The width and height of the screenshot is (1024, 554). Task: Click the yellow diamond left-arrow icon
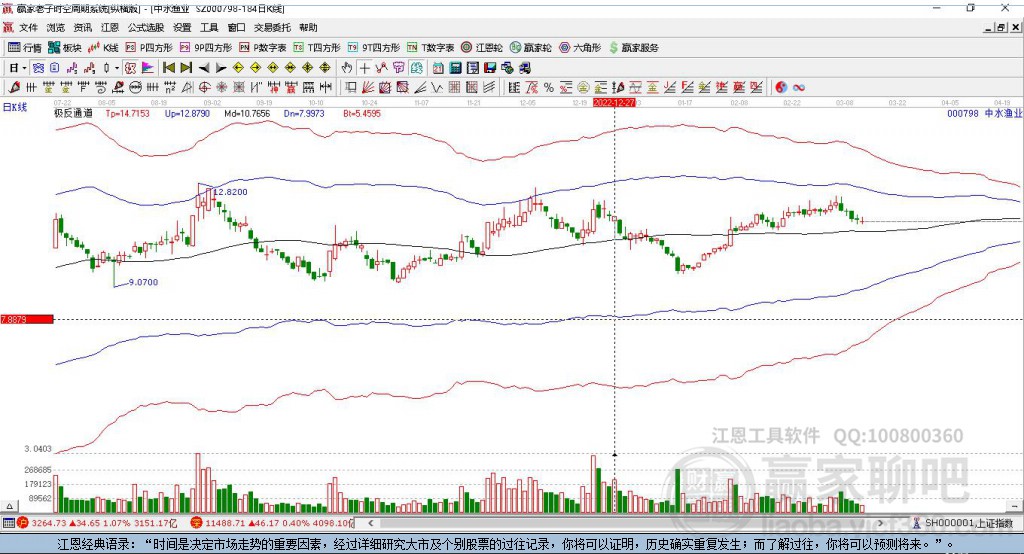[x=238, y=68]
